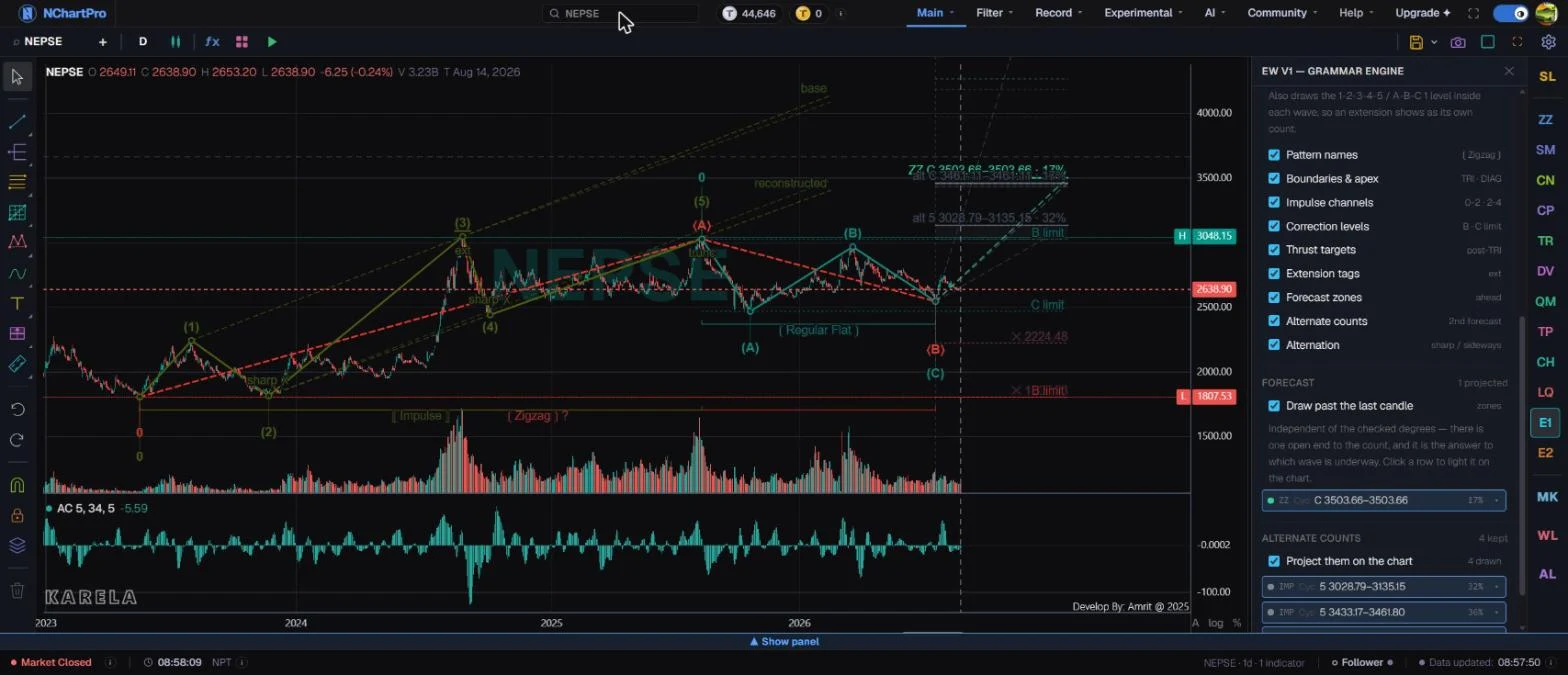Toggle log scale on price axis

click(1215, 622)
